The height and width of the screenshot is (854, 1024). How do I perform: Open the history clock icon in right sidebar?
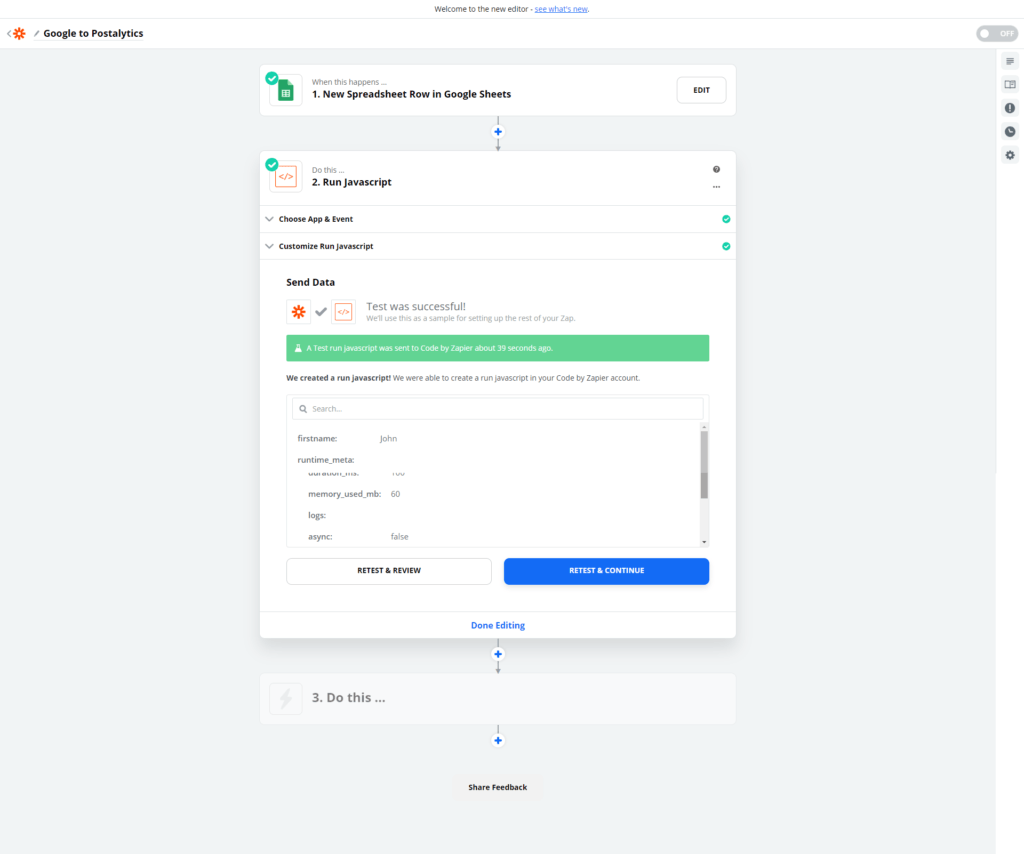(1010, 131)
